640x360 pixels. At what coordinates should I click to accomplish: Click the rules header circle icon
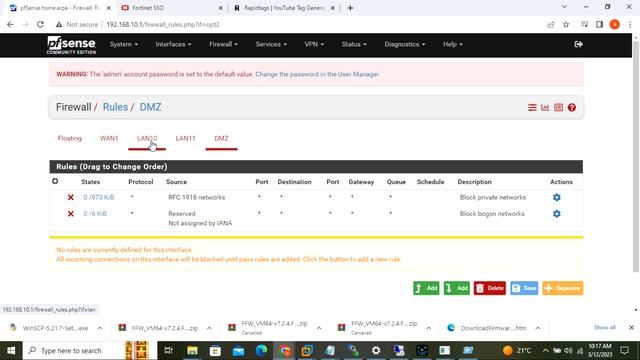click(x=55, y=181)
